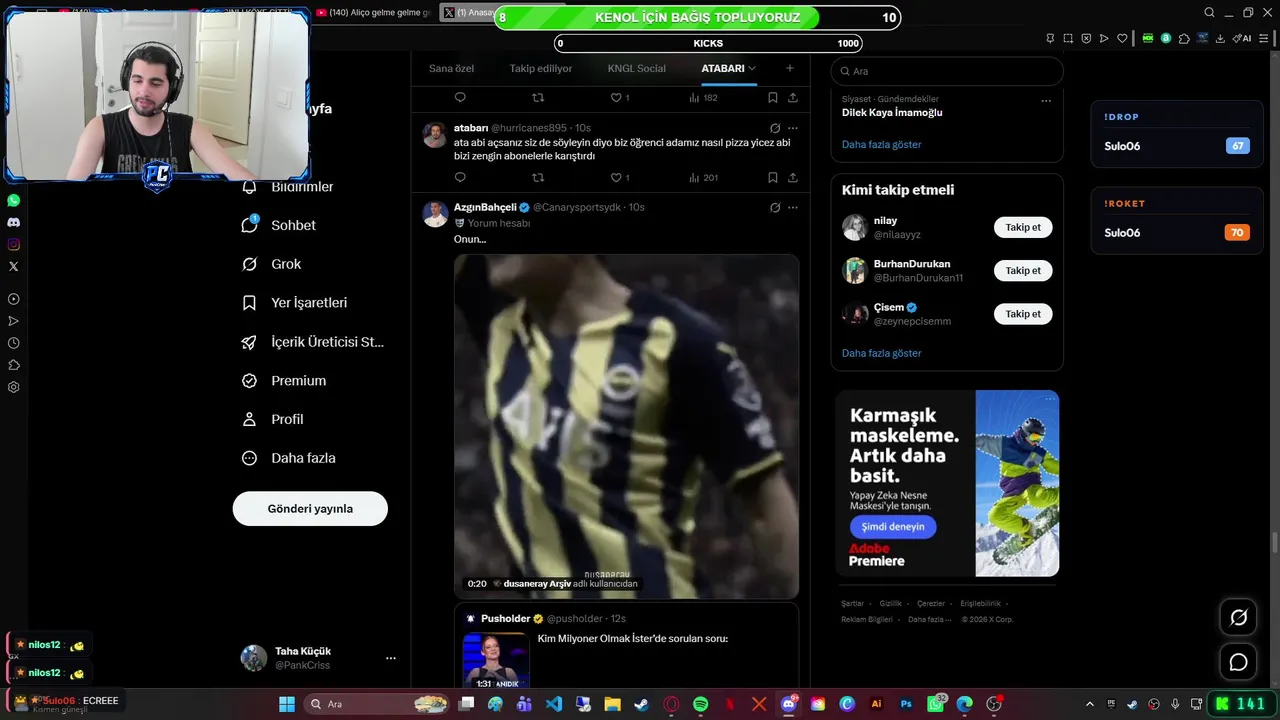Click Şimdi deneyin in the Adobe ad
The height and width of the screenshot is (720, 1280).
tap(893, 527)
